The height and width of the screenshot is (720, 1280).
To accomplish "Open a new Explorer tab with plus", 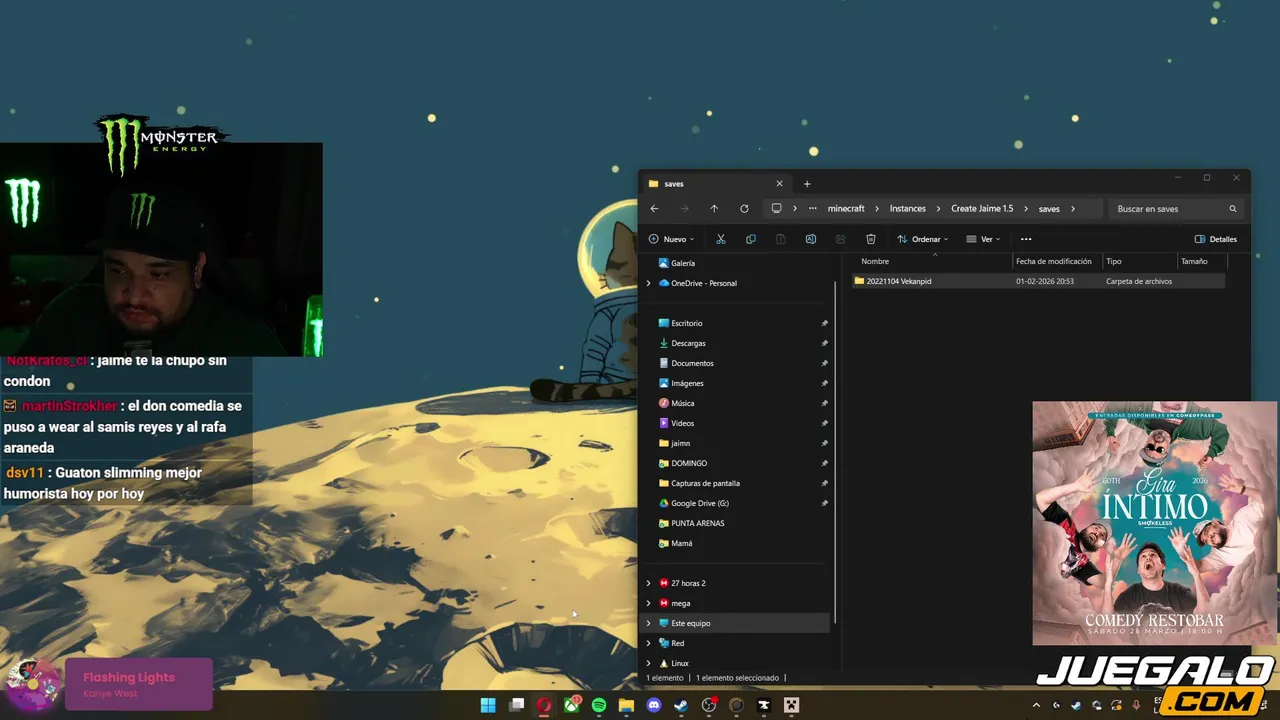I will coord(807,184).
